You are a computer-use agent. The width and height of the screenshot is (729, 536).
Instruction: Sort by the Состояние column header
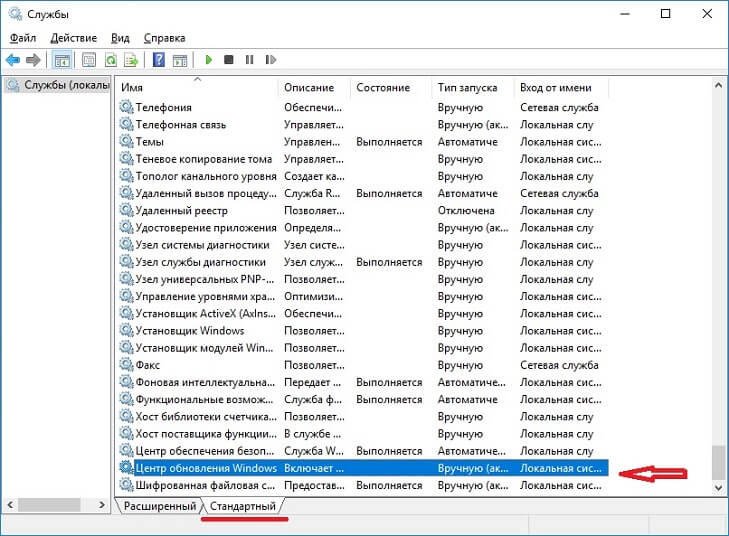391,87
